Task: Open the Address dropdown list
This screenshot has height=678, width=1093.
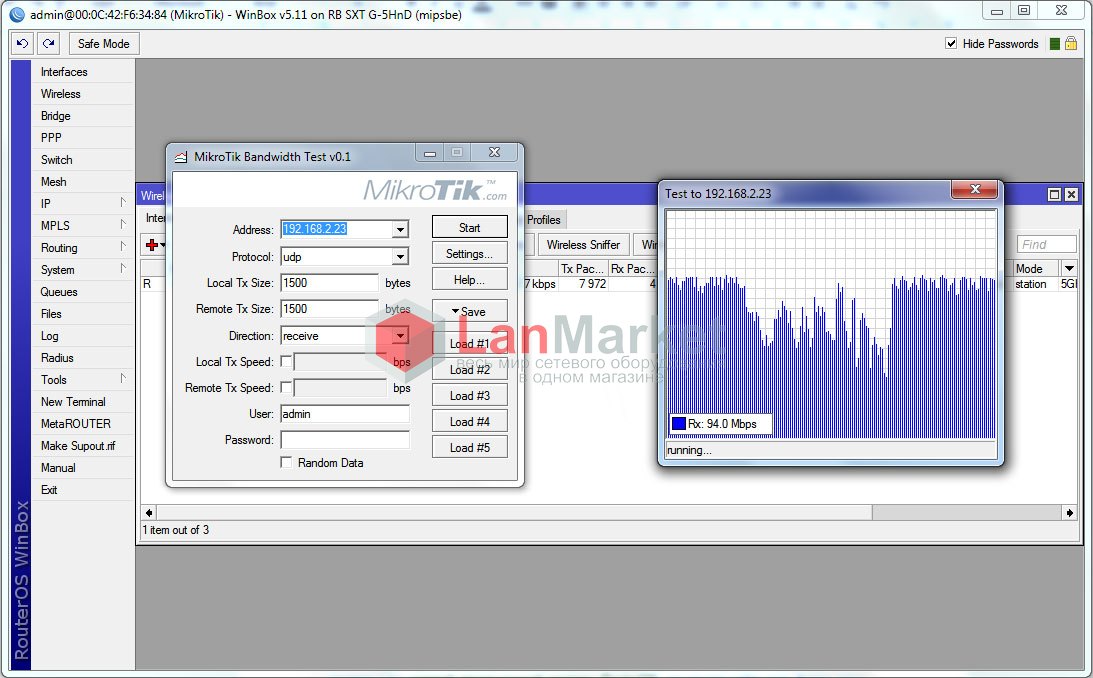Action: tap(400, 229)
